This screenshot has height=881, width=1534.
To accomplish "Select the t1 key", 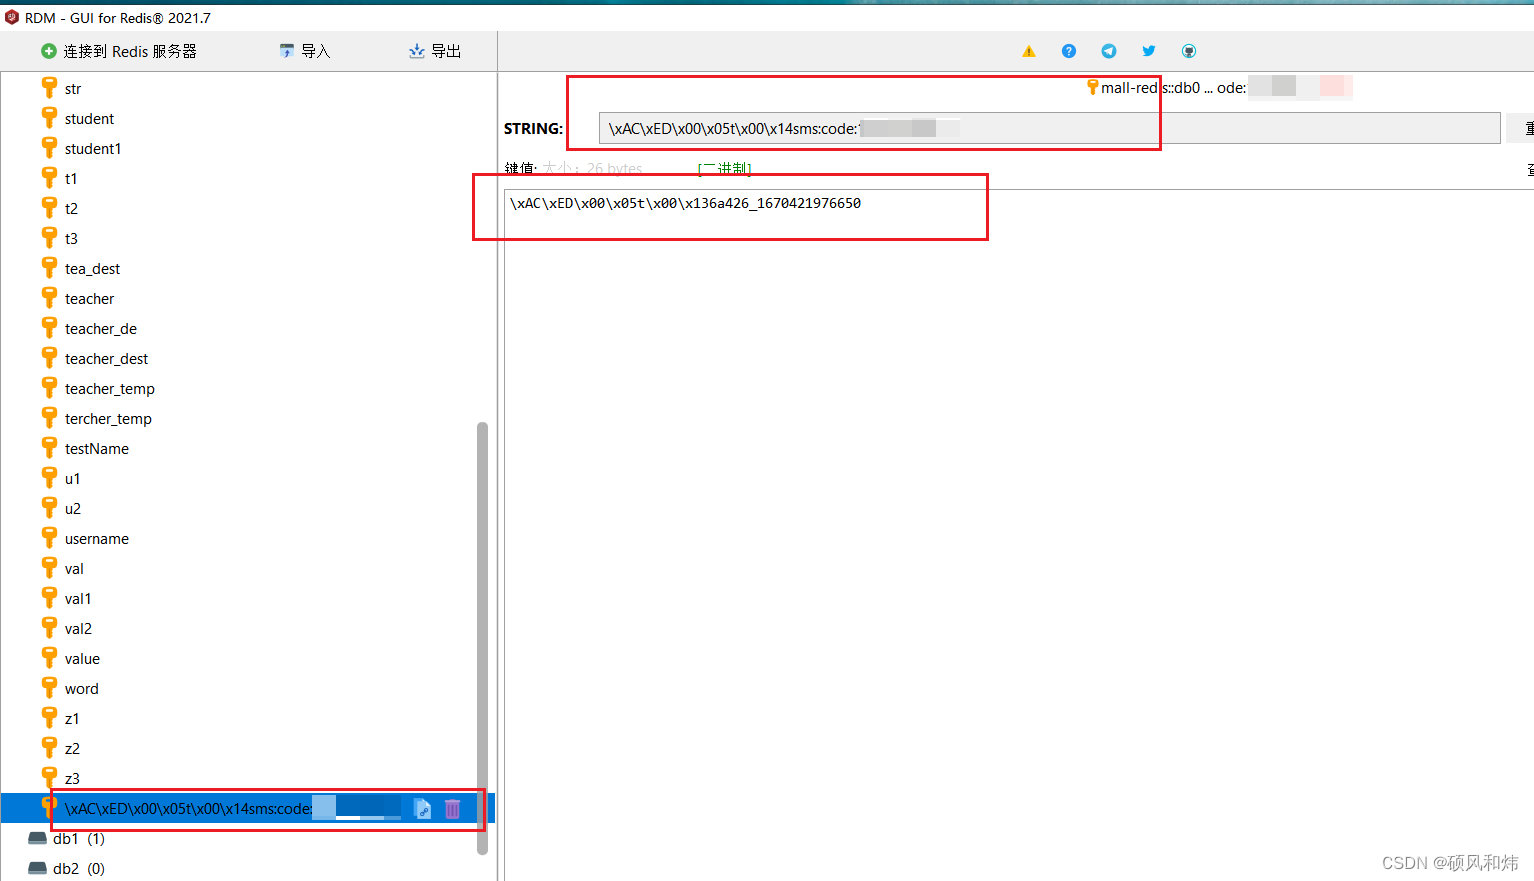I will click(71, 179).
